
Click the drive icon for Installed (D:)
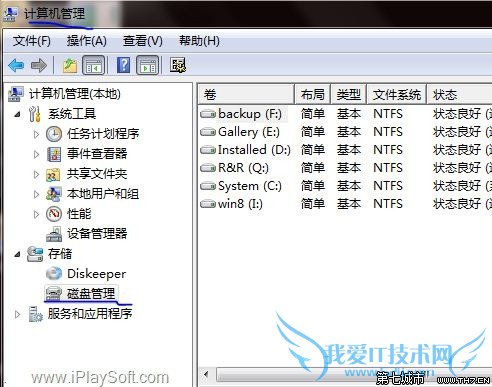(x=208, y=150)
